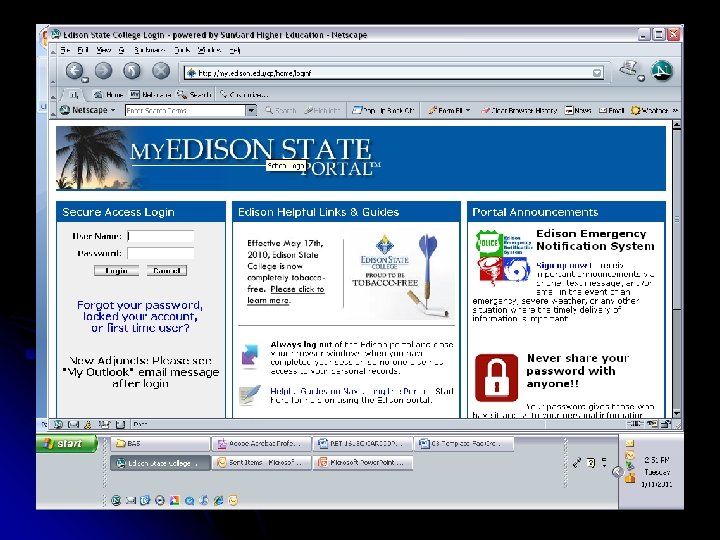Screen dimensions: 720x540
Task: Expand hidden system tray icons arrow
Action: [x=618, y=472]
